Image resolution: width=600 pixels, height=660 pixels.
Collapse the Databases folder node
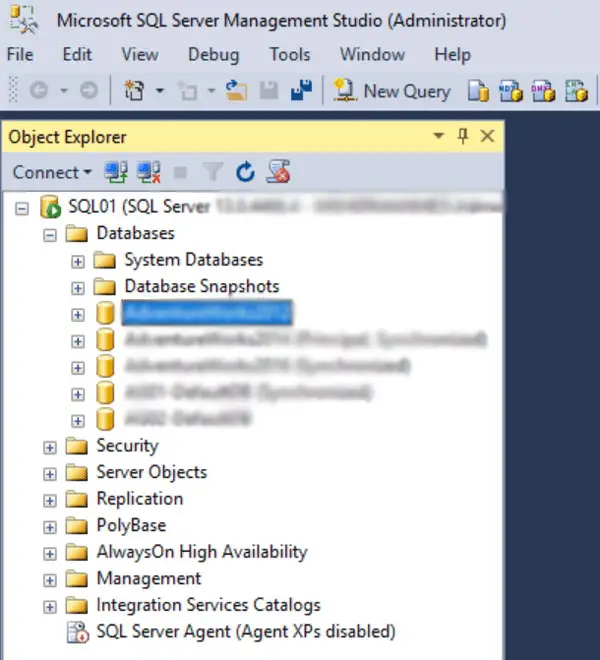(x=50, y=234)
